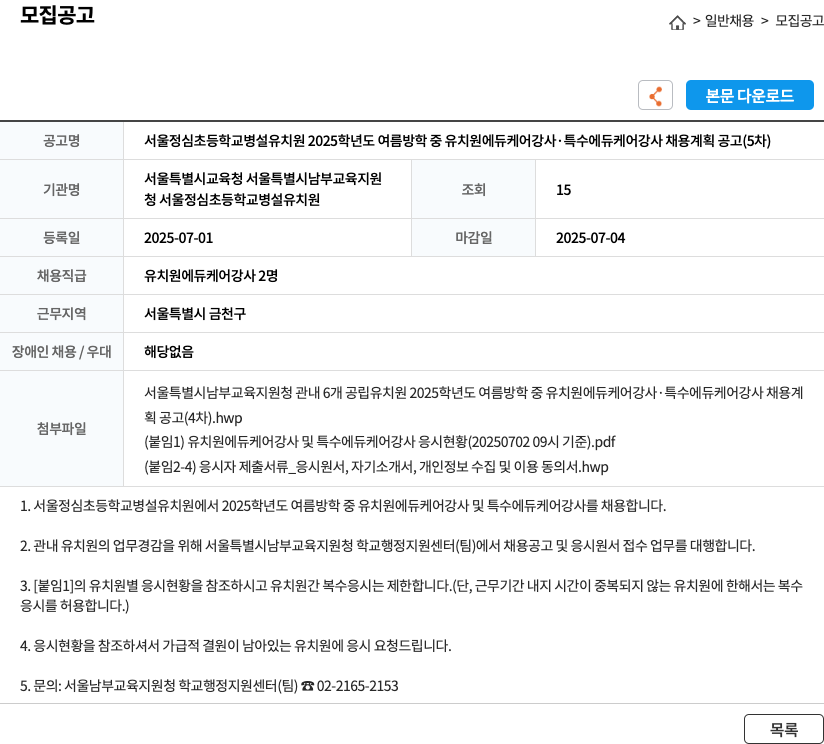Return to the list with 목록 button
This screenshot has height=744, width=824.
[784, 729]
